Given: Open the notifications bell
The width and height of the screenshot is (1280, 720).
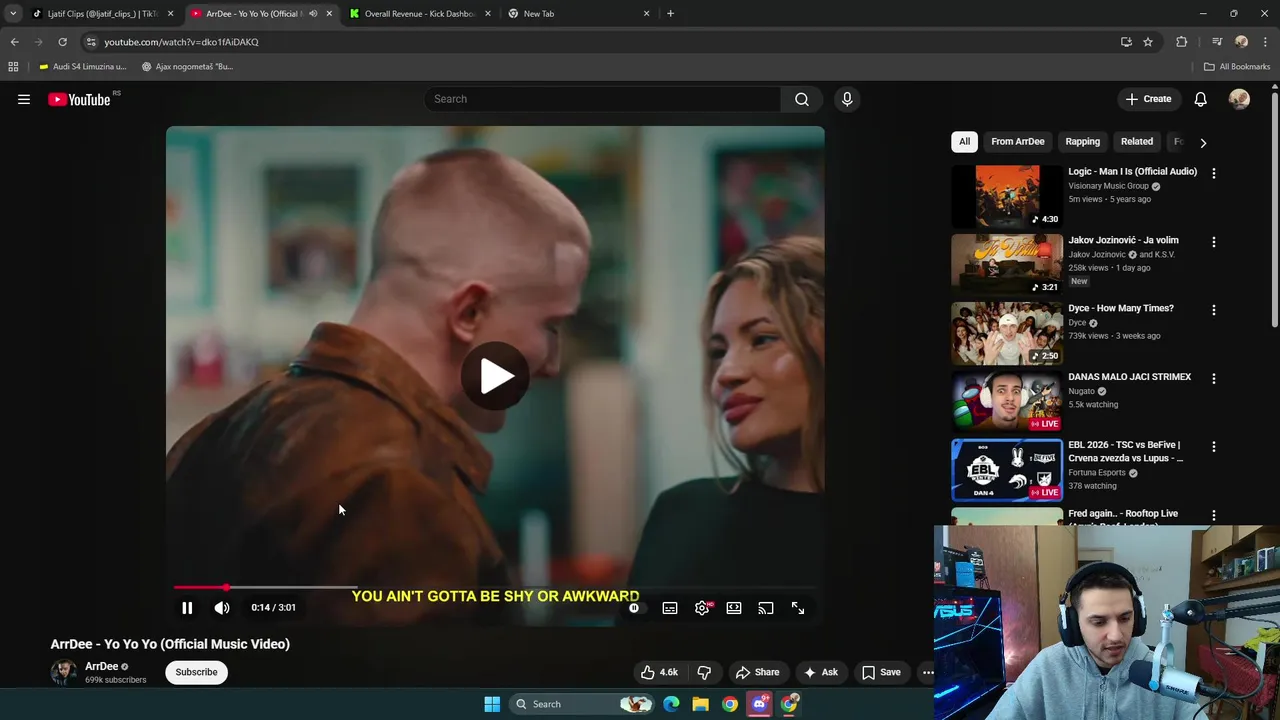Looking at the screenshot, I should (x=1200, y=99).
